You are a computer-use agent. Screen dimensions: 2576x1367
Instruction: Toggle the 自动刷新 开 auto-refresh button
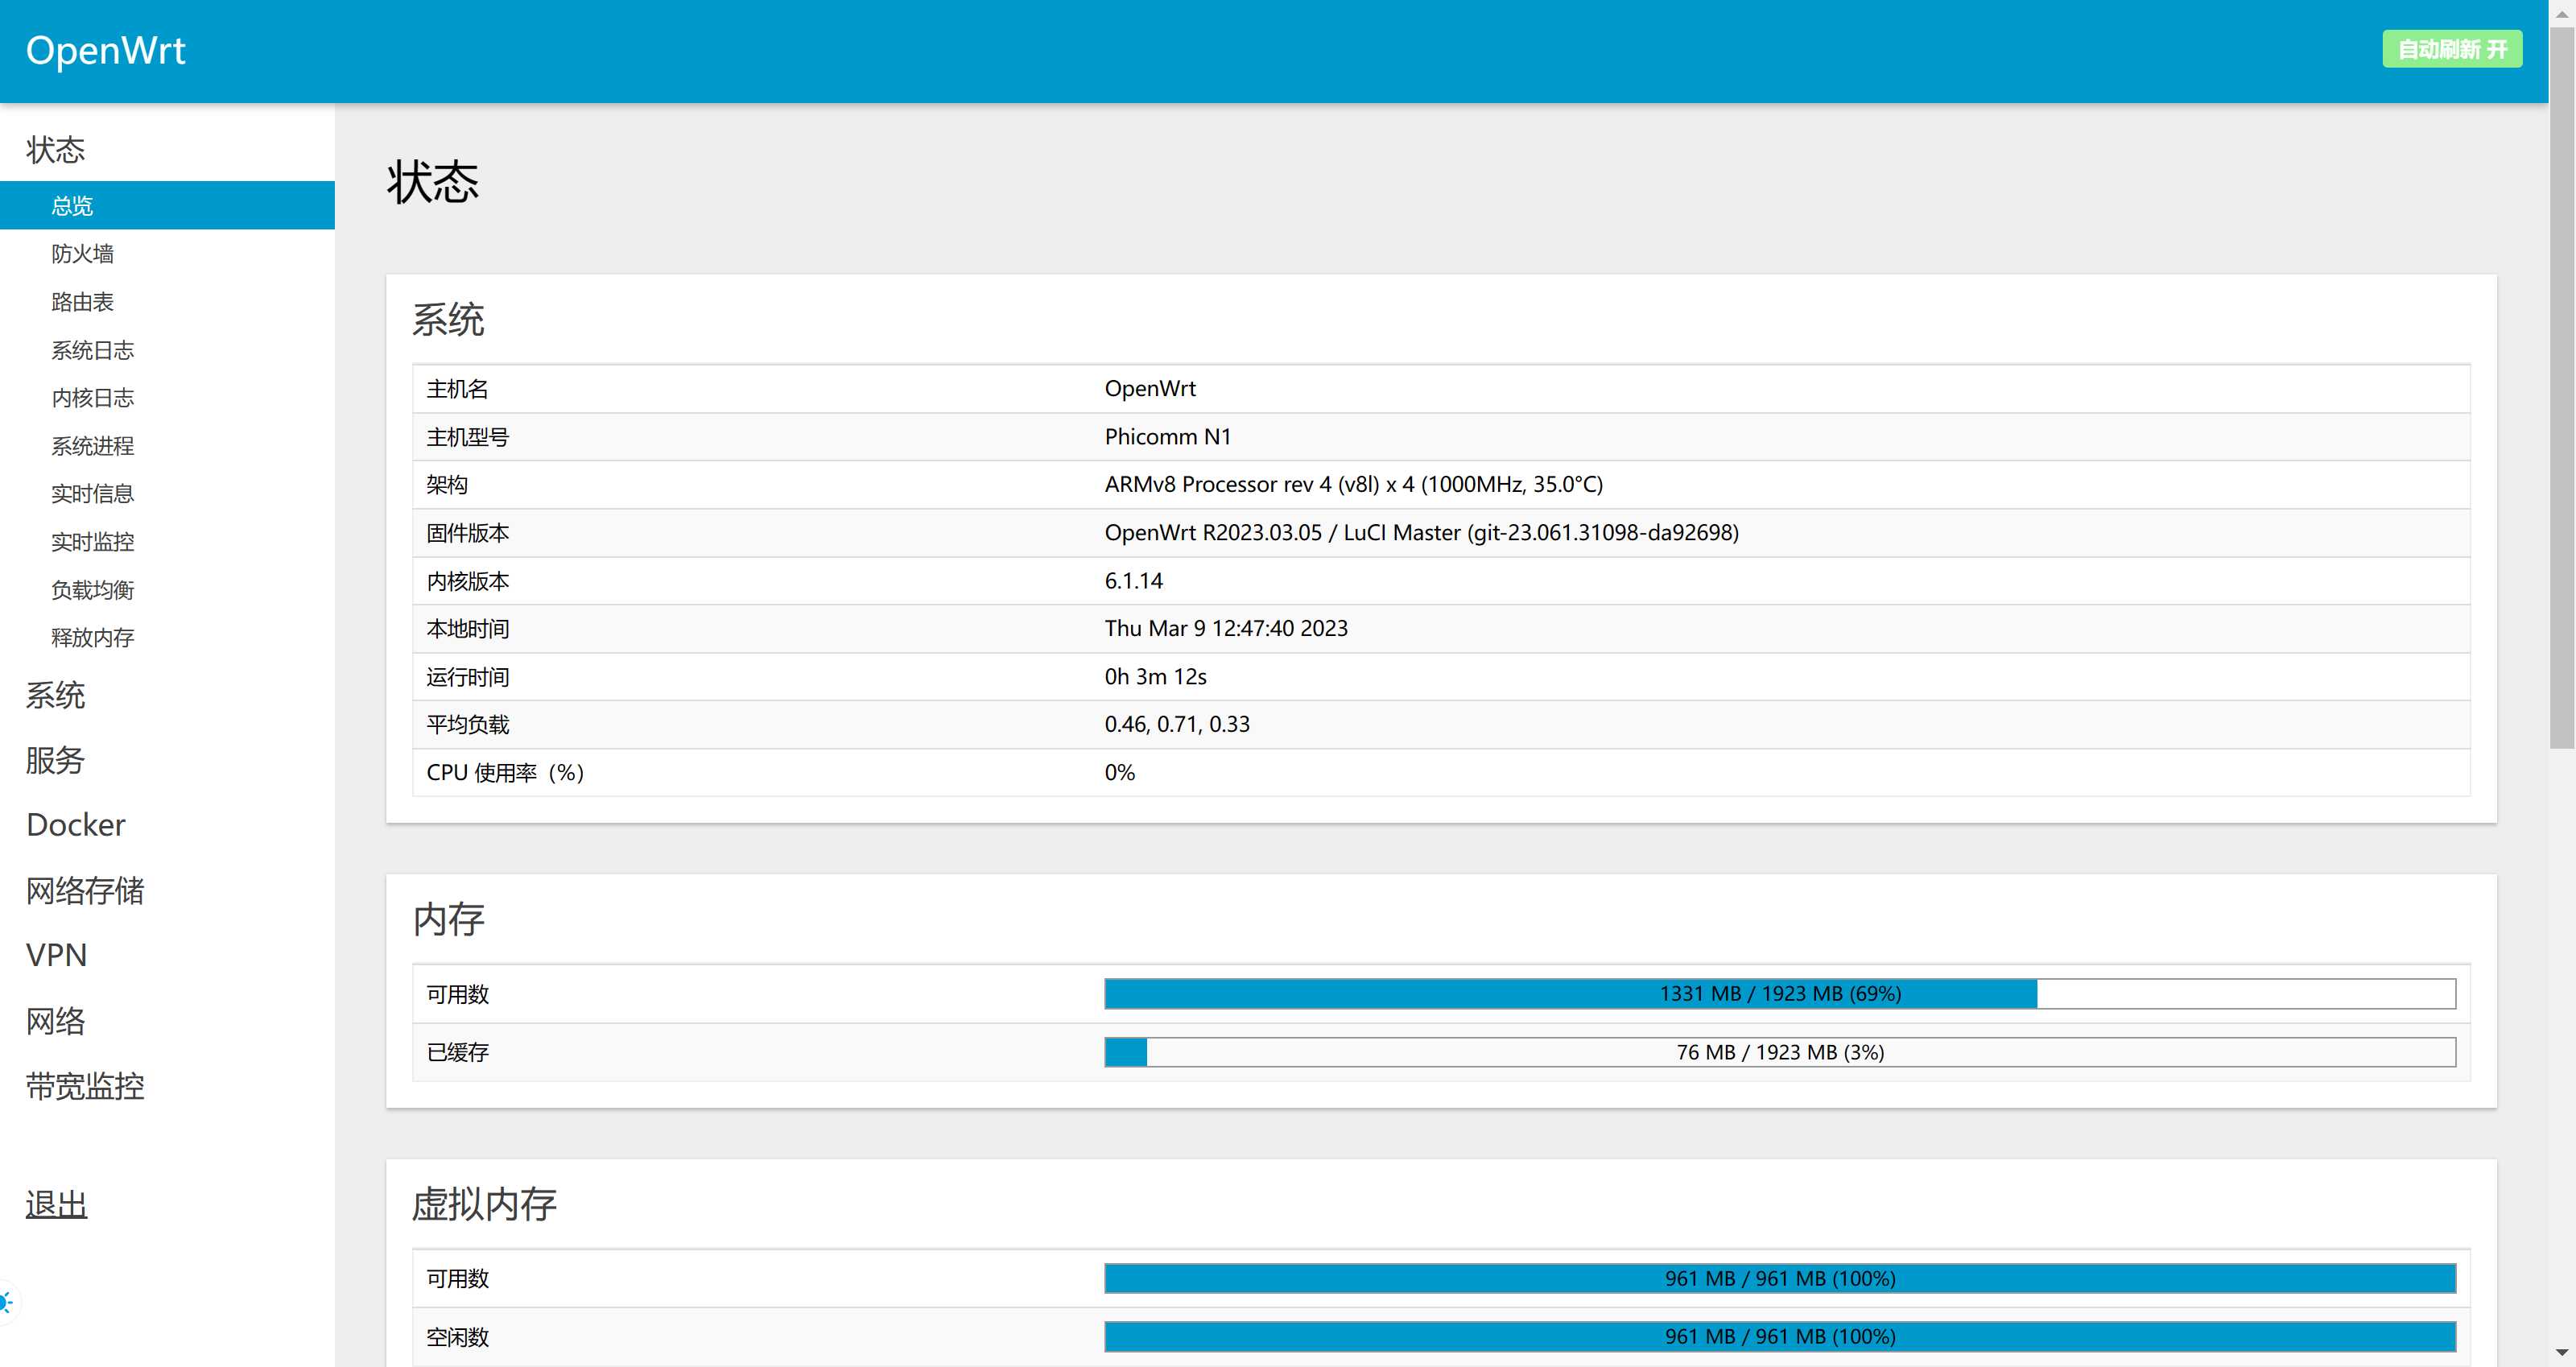2451,49
